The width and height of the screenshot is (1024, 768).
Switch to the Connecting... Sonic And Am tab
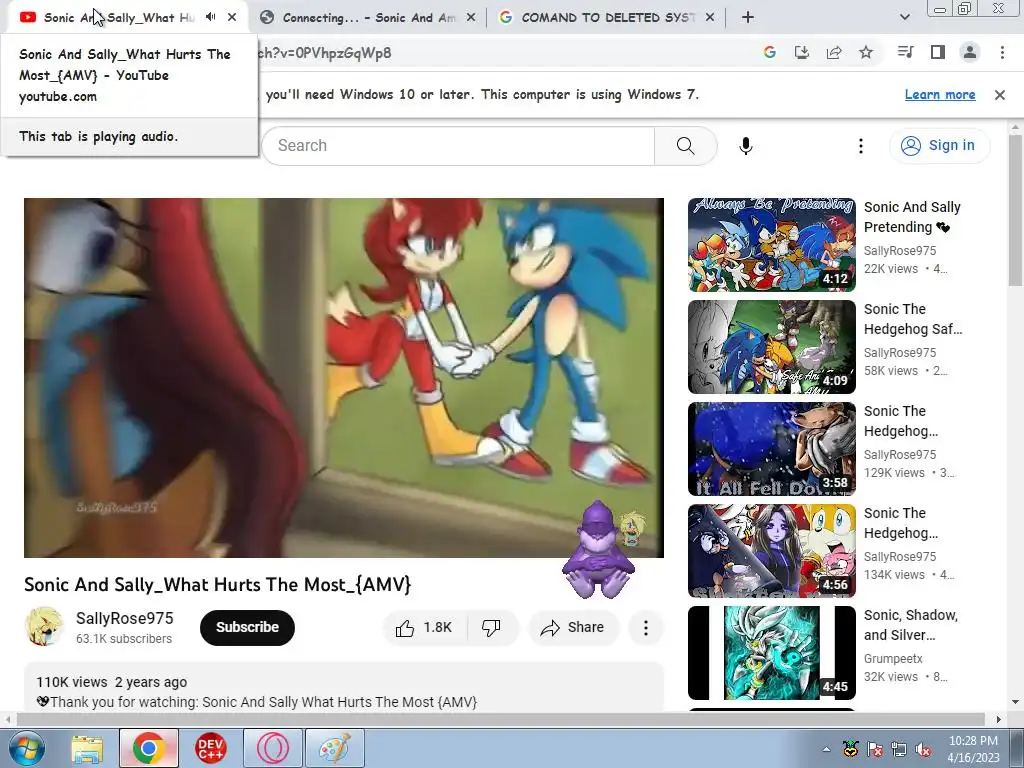tap(368, 18)
